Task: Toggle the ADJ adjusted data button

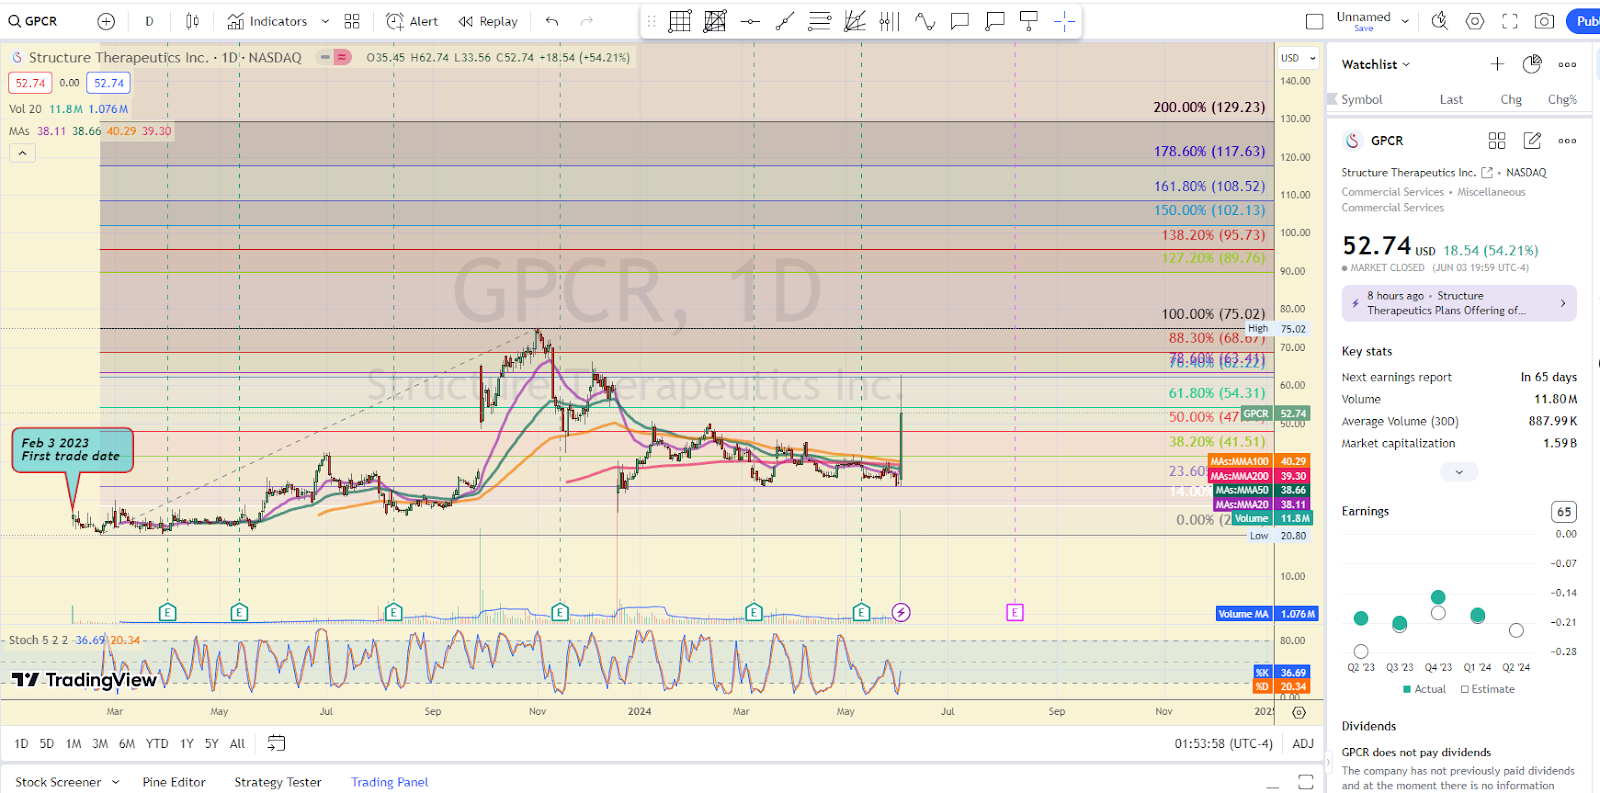Action: pos(1303,743)
